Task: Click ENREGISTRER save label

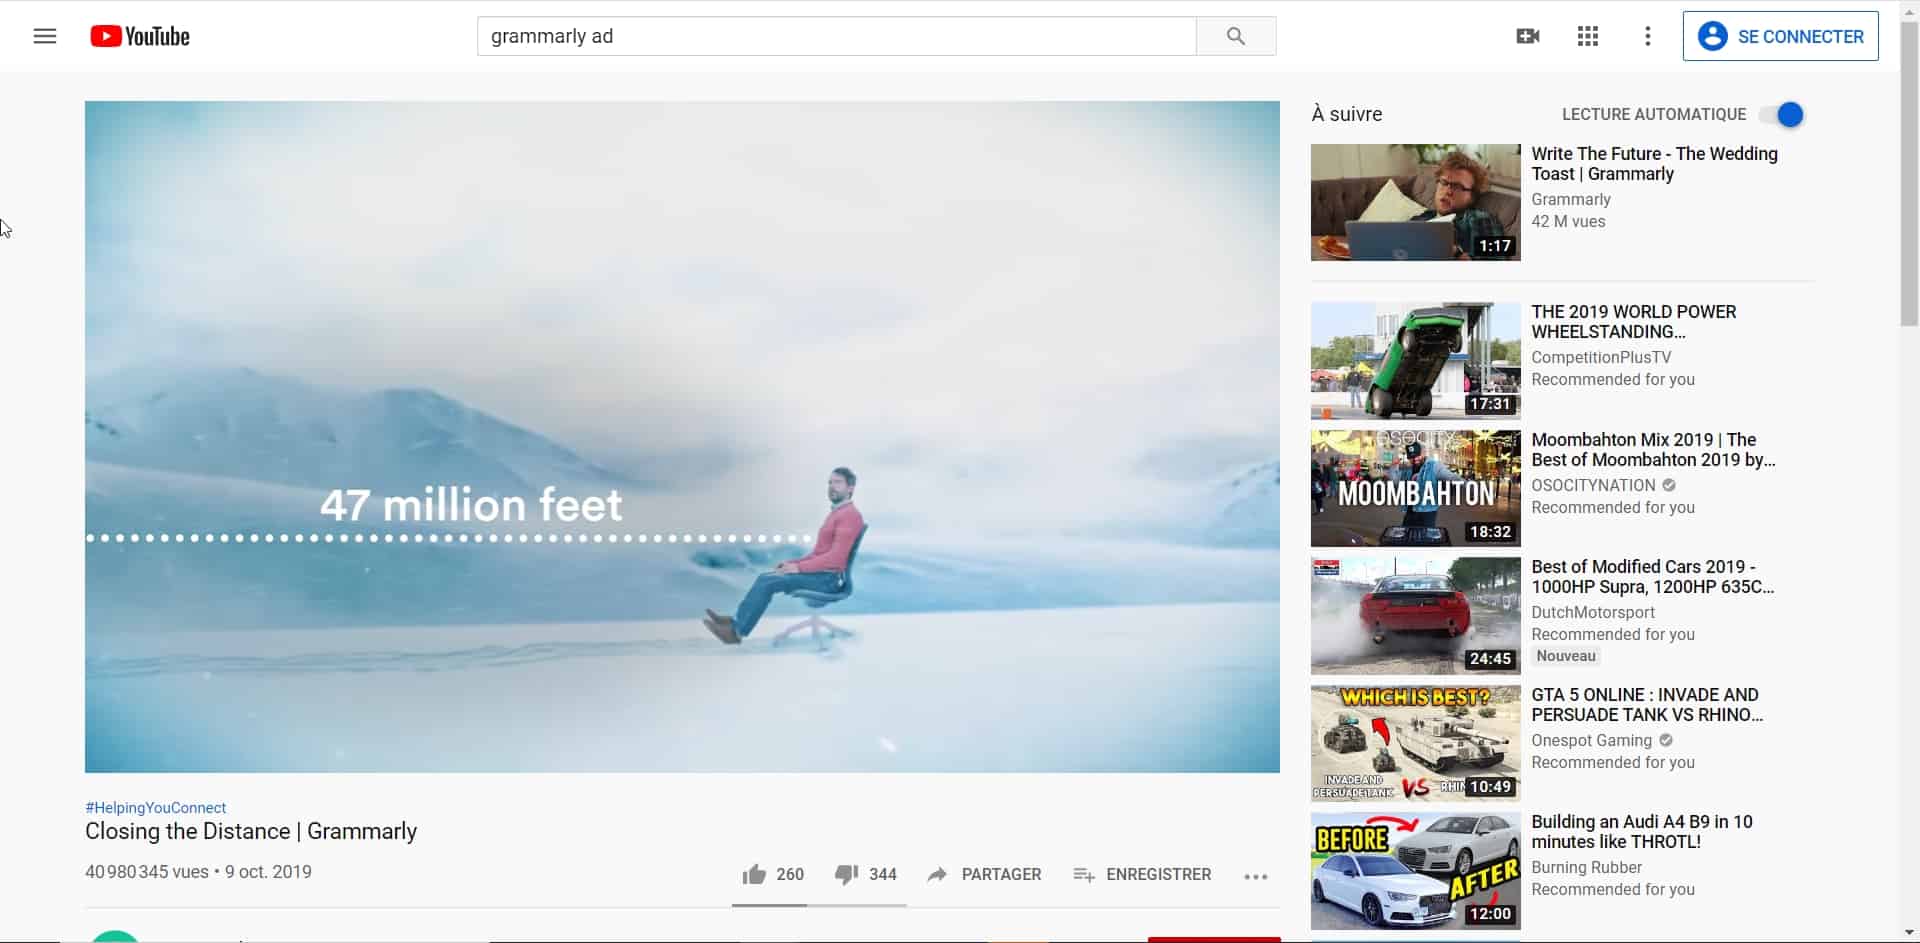Action: pos(1158,875)
